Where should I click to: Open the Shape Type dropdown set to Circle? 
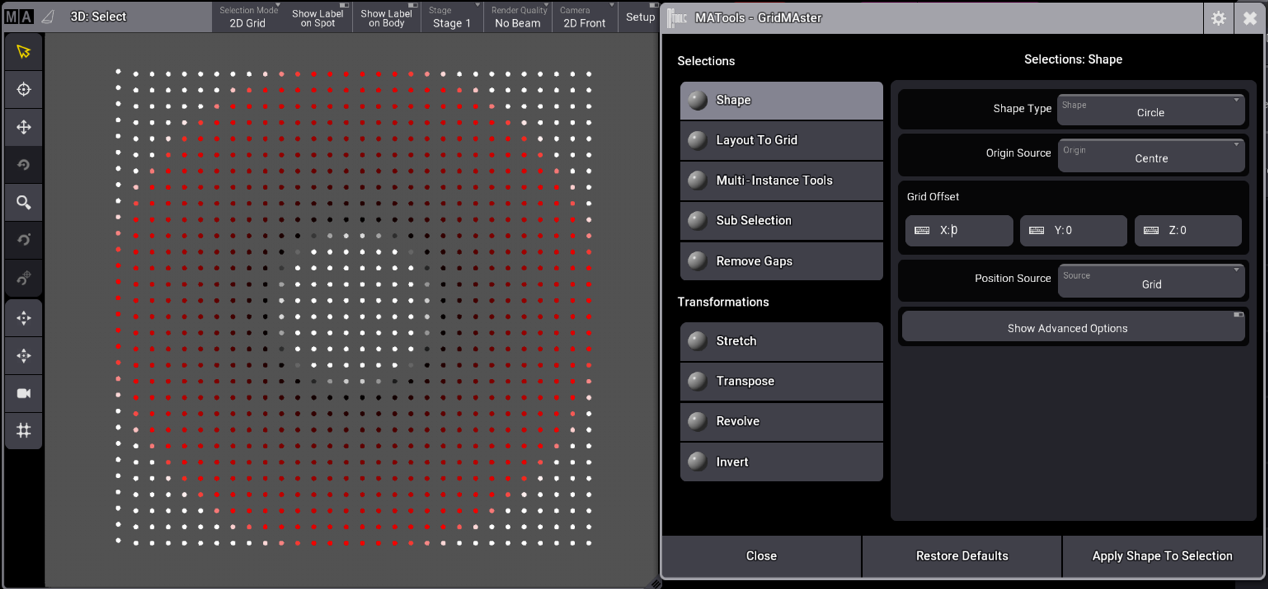(1151, 109)
